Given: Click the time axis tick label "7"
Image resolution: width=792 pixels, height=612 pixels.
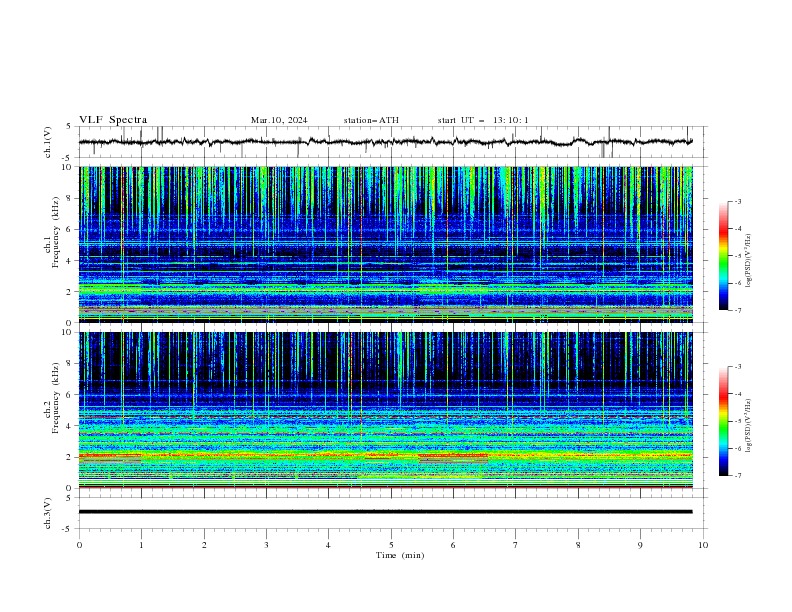Looking at the screenshot, I should (x=516, y=545).
